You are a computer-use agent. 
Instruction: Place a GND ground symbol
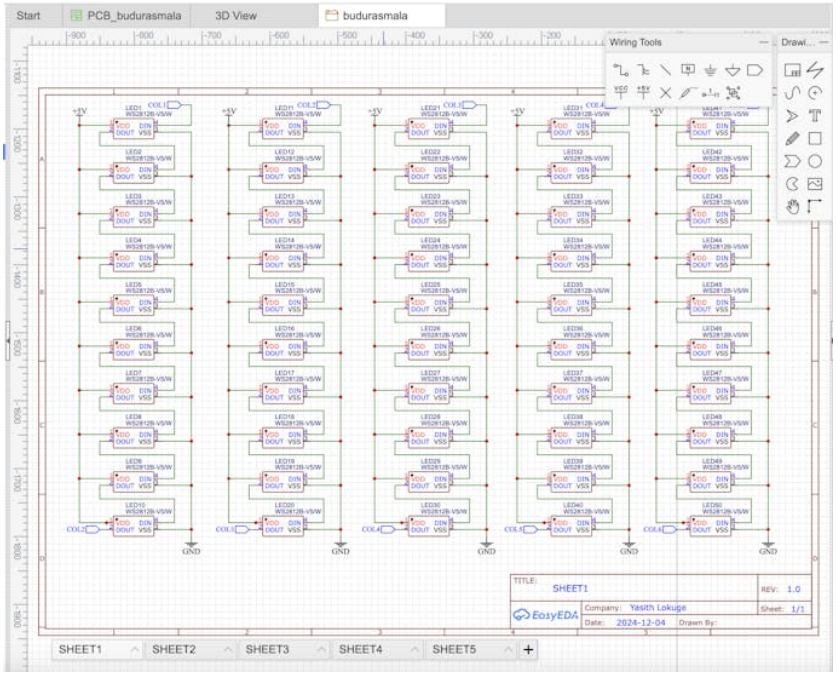point(711,69)
